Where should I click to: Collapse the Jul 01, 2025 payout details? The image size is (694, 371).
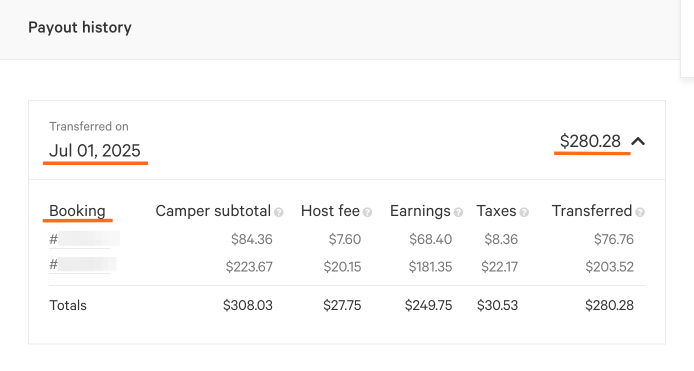(x=638, y=141)
